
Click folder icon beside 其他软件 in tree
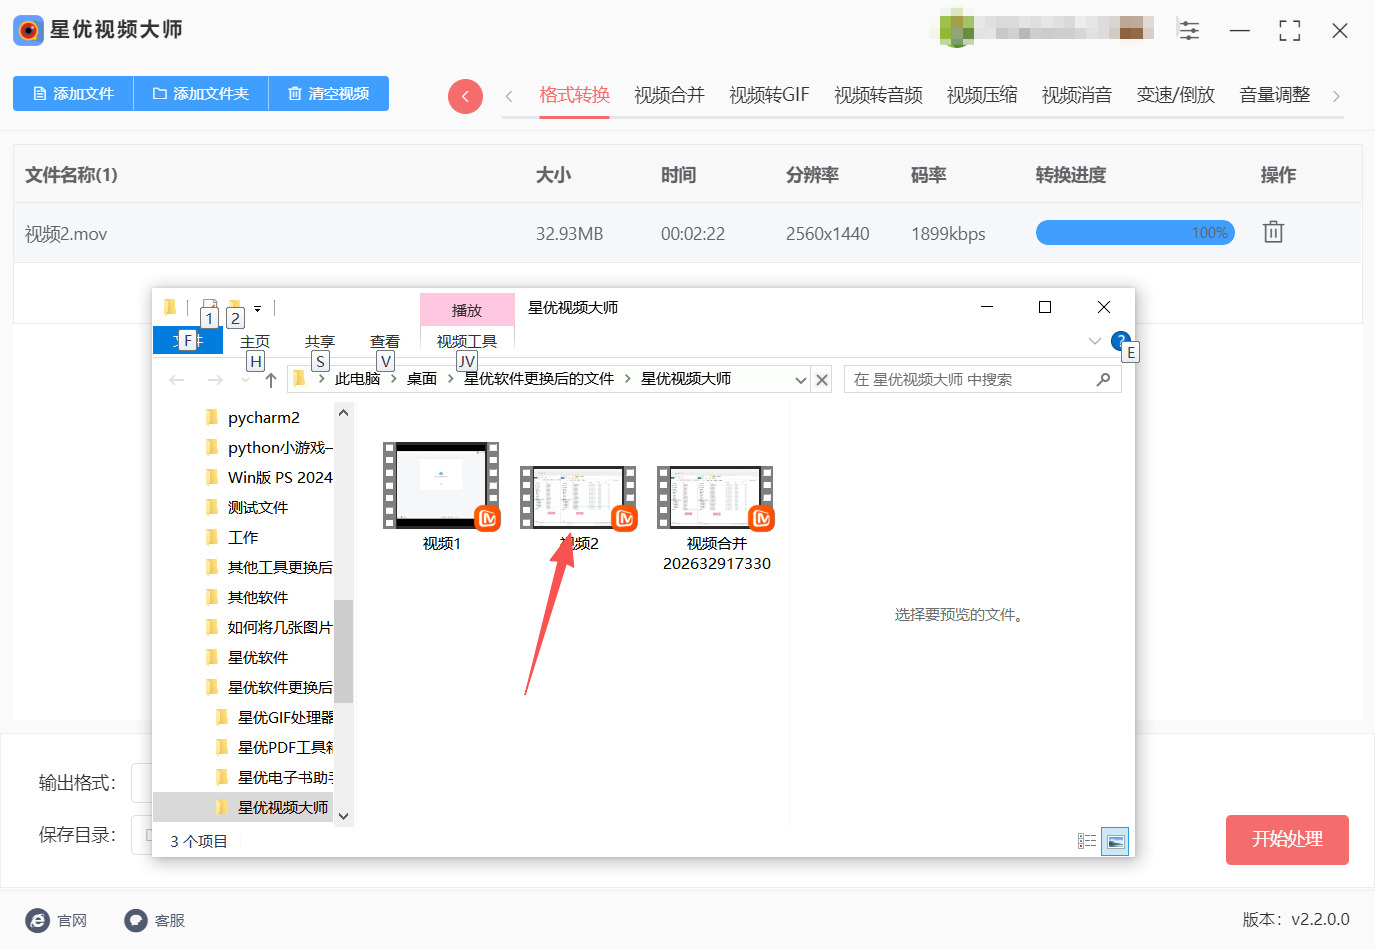pos(211,597)
